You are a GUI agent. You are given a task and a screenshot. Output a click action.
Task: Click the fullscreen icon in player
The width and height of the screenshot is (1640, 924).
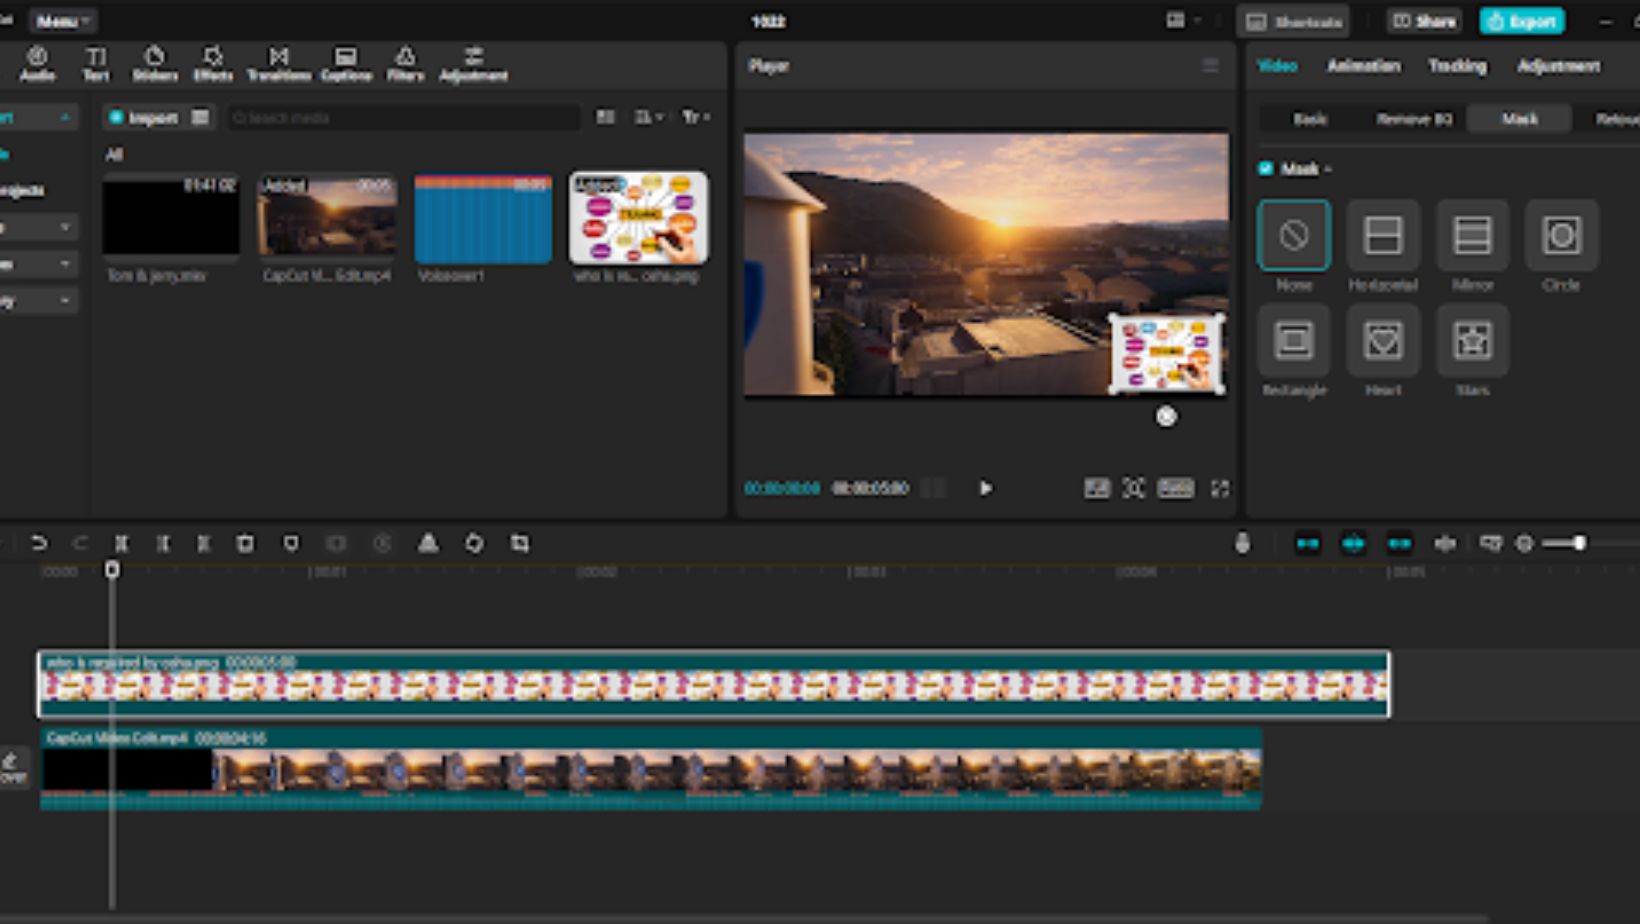pos(1220,488)
